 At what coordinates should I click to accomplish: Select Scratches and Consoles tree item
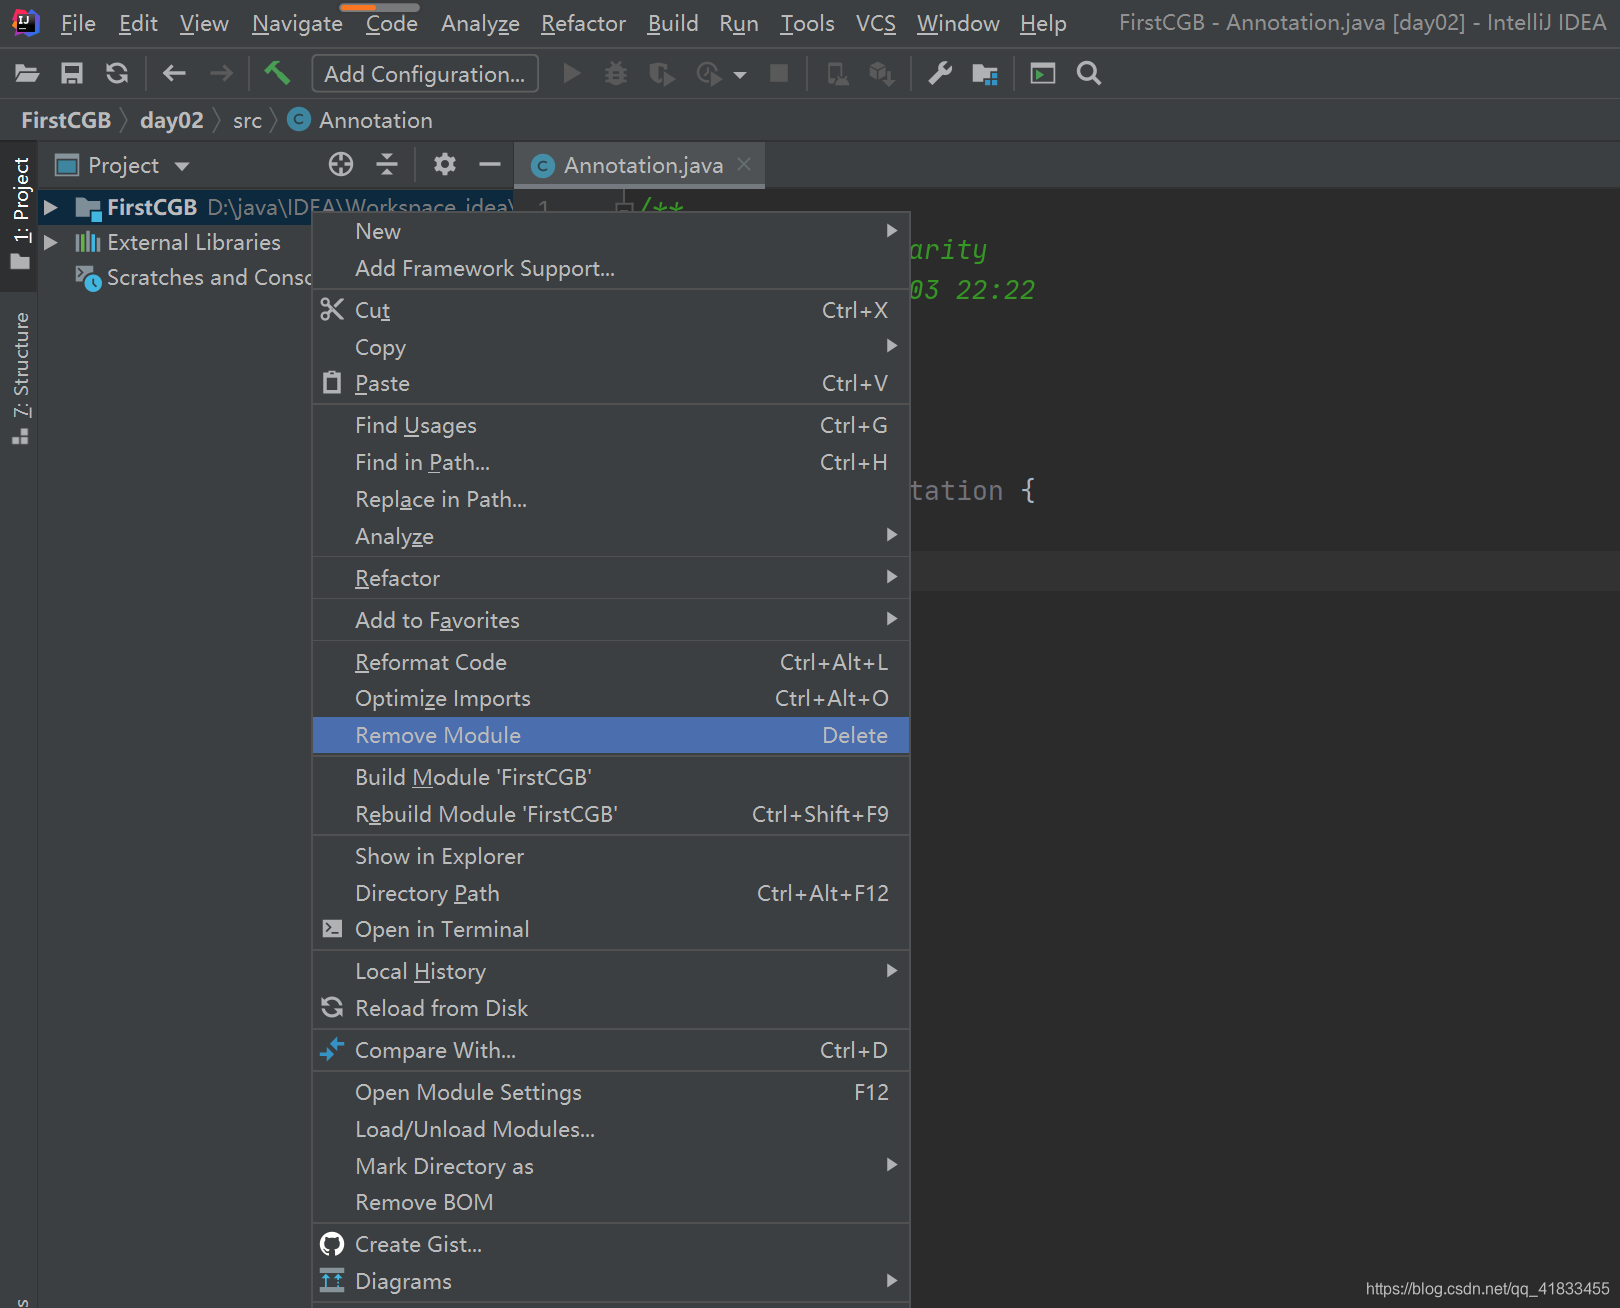coord(194,278)
